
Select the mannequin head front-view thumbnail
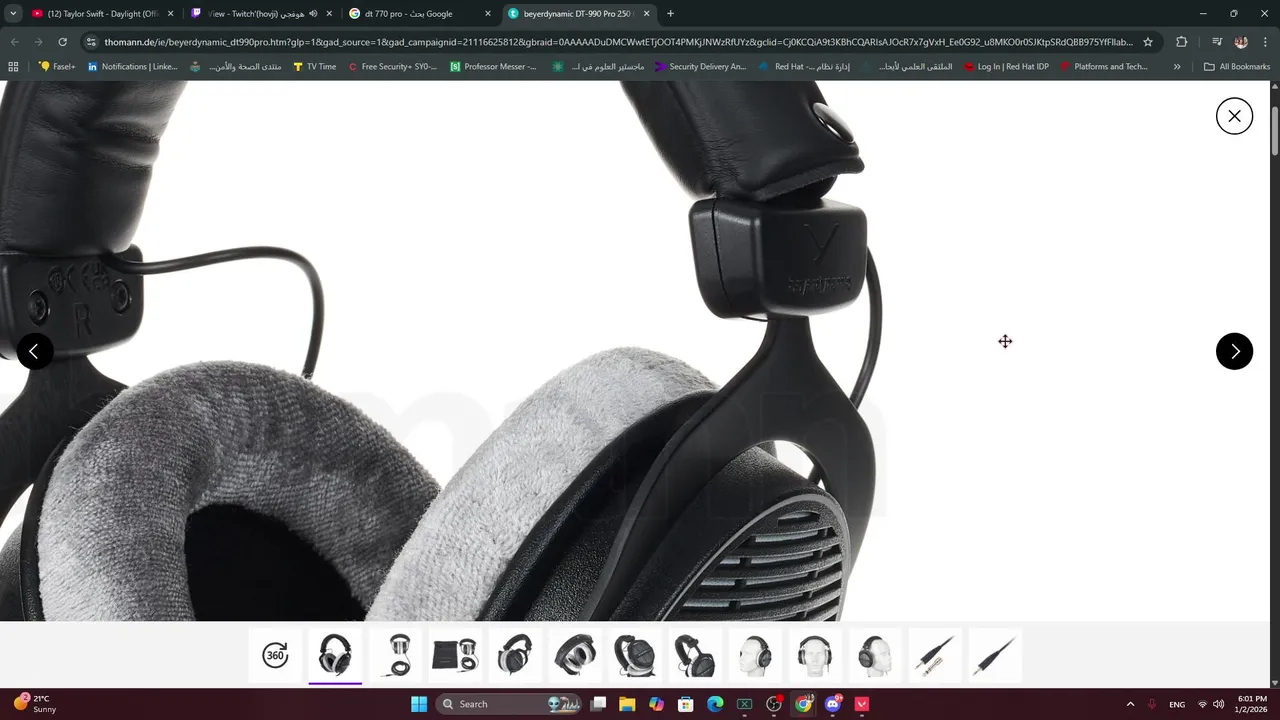pyautogui.click(x=815, y=655)
